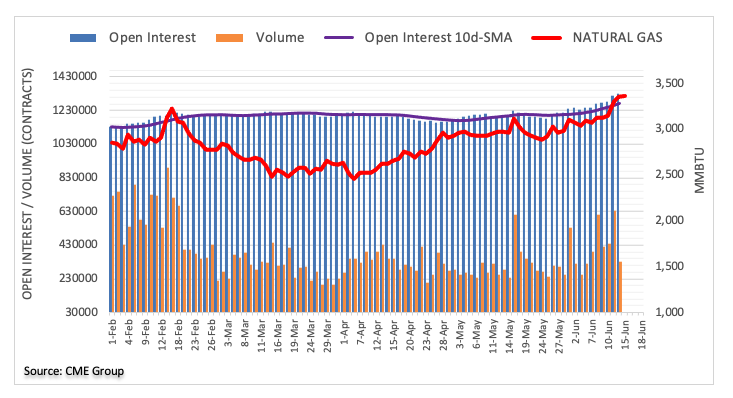
Task: Click the blue Open Interest legend swatch
Action: tap(83, 38)
